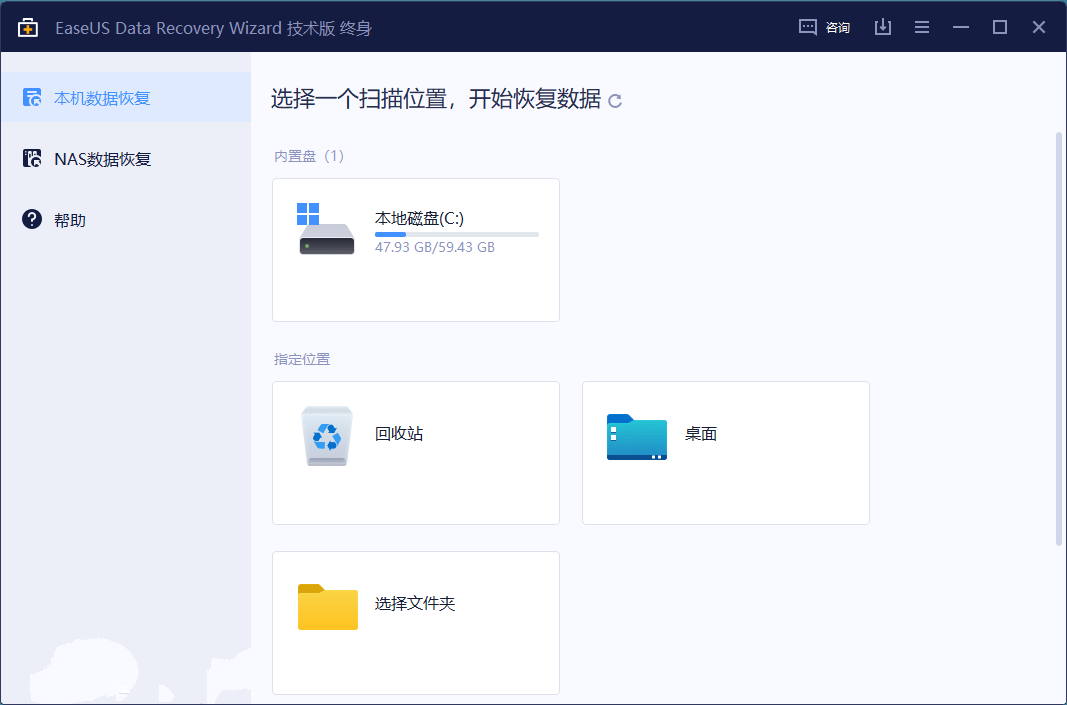Image resolution: width=1067 pixels, height=705 pixels.
Task: Choose 回收站 as scan location
Action: click(399, 434)
